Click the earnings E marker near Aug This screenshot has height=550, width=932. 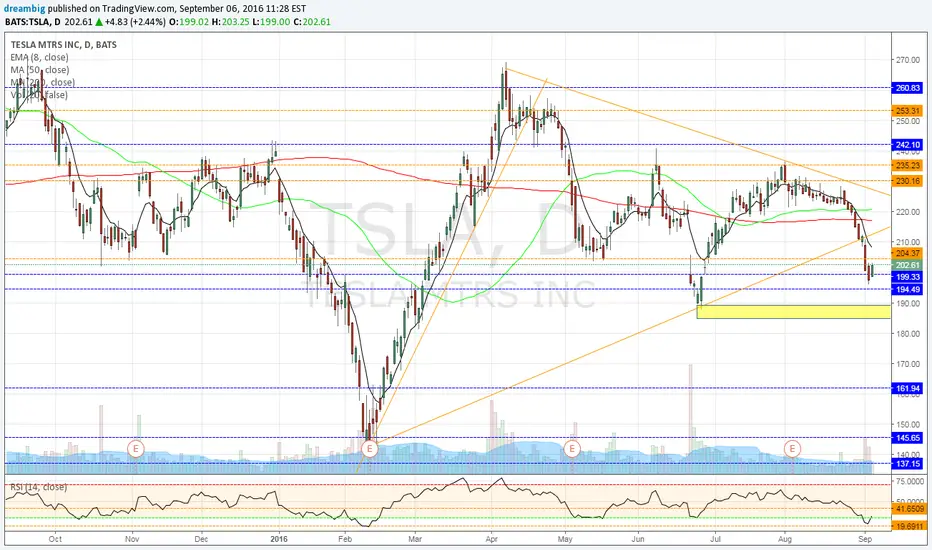[x=792, y=448]
